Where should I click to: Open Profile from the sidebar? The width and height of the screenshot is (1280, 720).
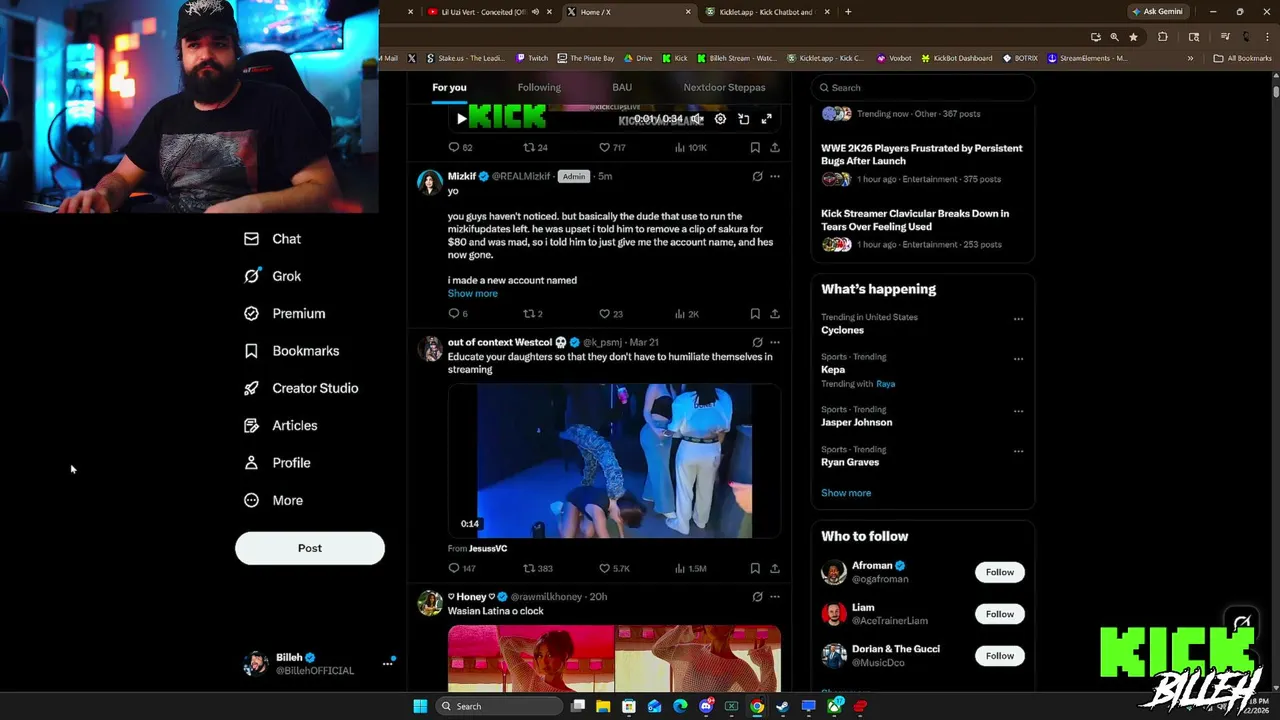(x=277, y=463)
